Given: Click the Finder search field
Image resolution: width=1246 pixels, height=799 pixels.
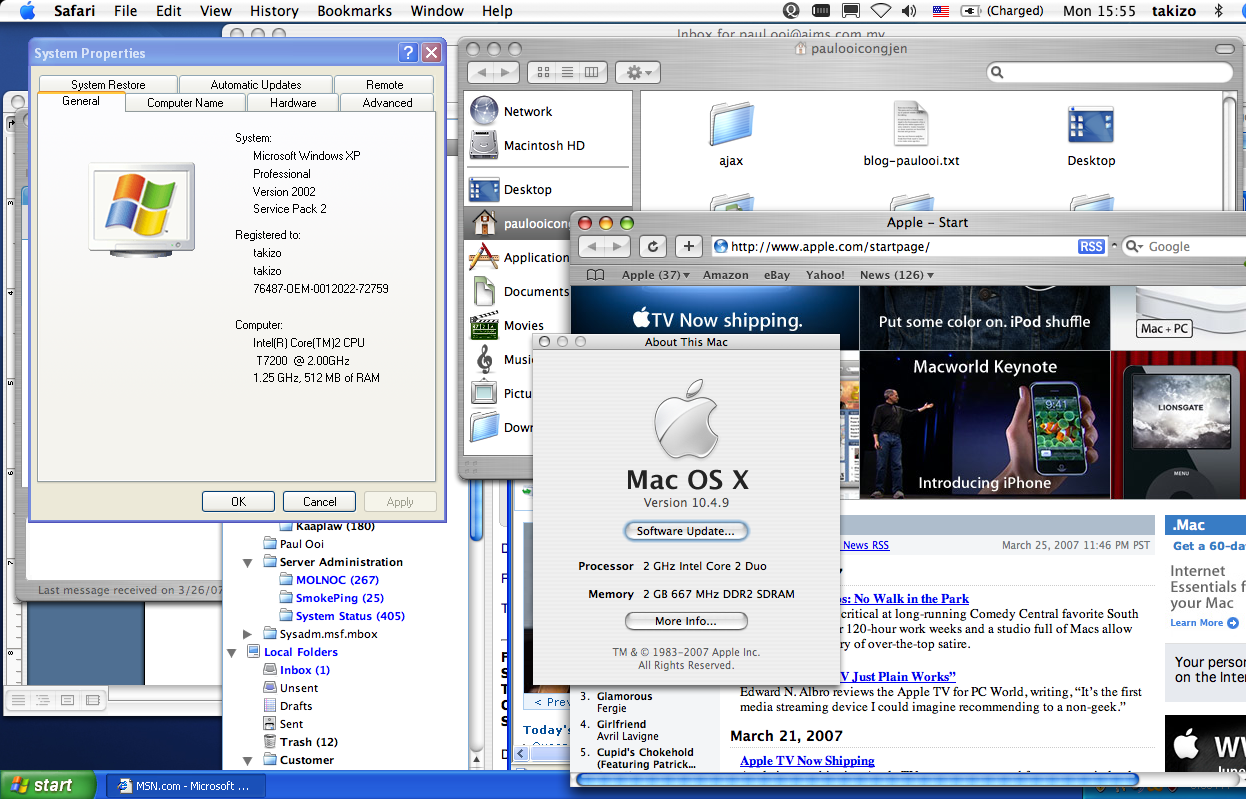Looking at the screenshot, I should pyautogui.click(x=1110, y=72).
